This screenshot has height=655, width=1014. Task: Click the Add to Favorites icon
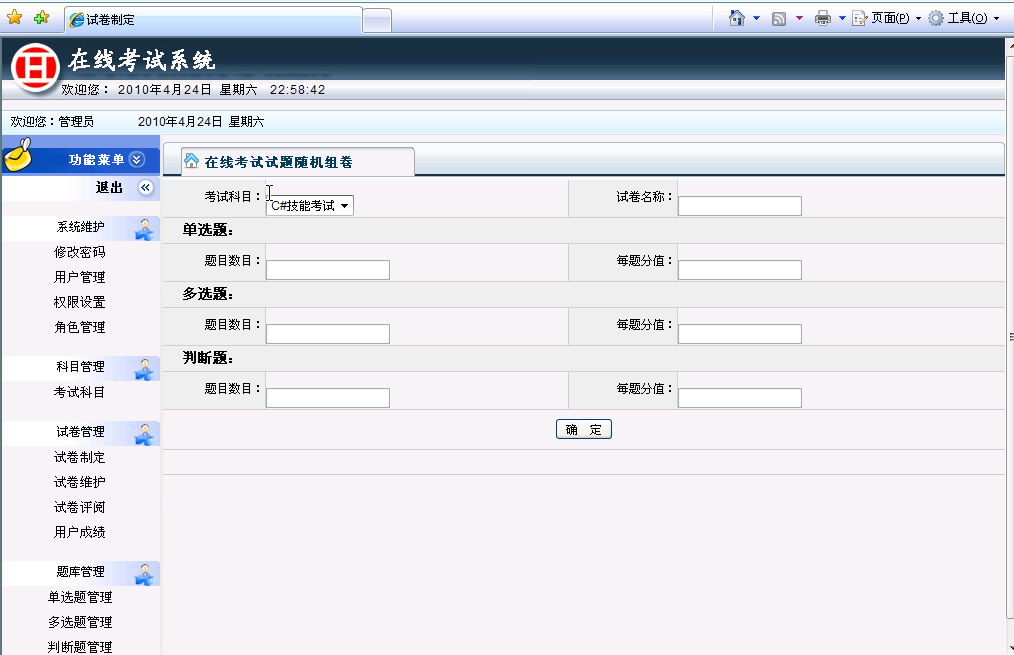41,17
